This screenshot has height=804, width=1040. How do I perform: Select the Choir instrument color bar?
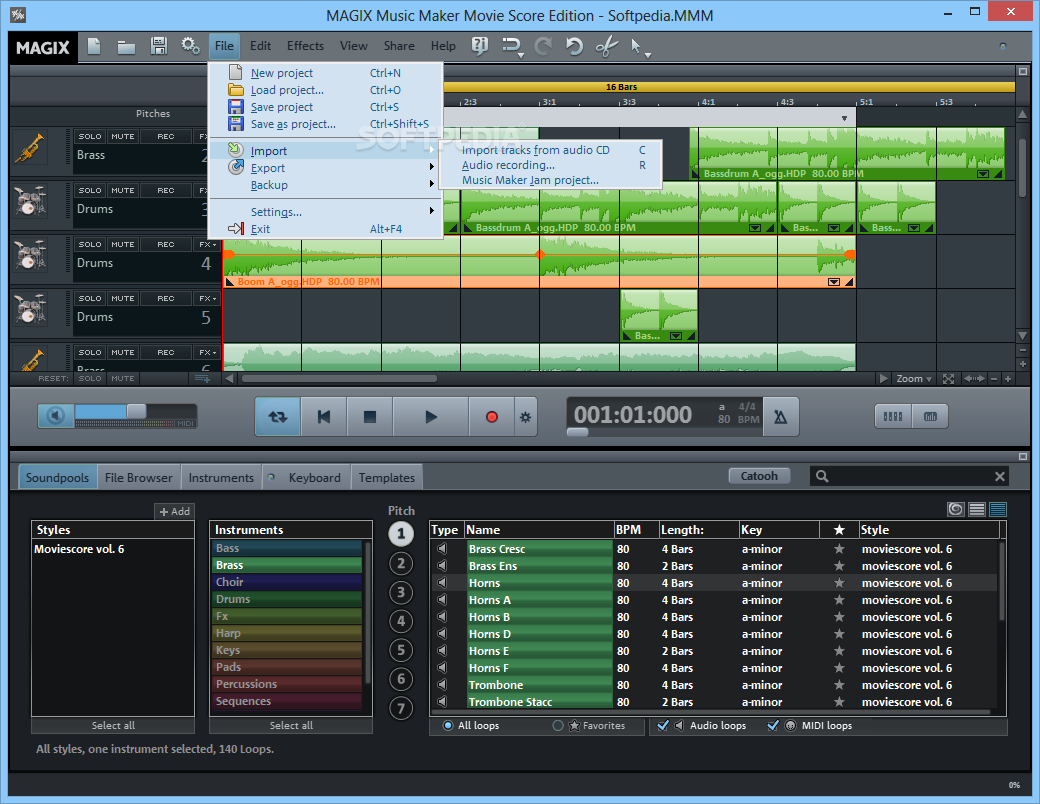pyautogui.click(x=287, y=582)
